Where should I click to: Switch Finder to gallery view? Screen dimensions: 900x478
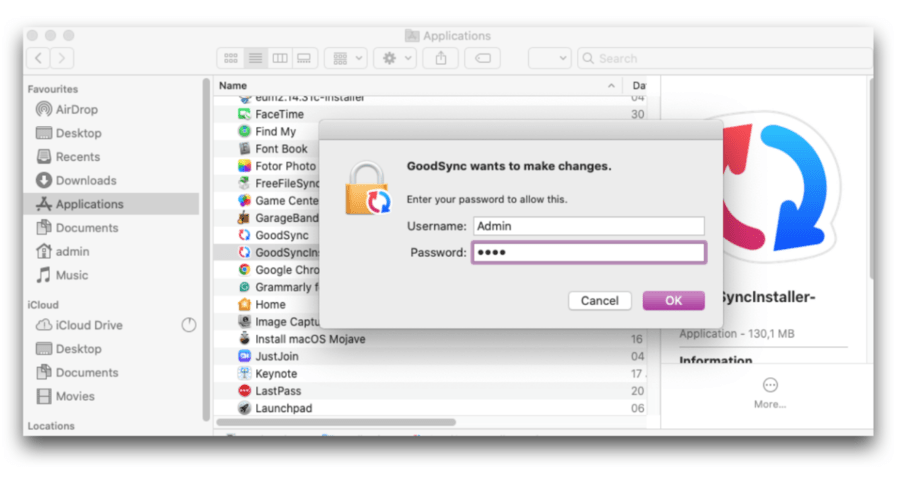[304, 58]
